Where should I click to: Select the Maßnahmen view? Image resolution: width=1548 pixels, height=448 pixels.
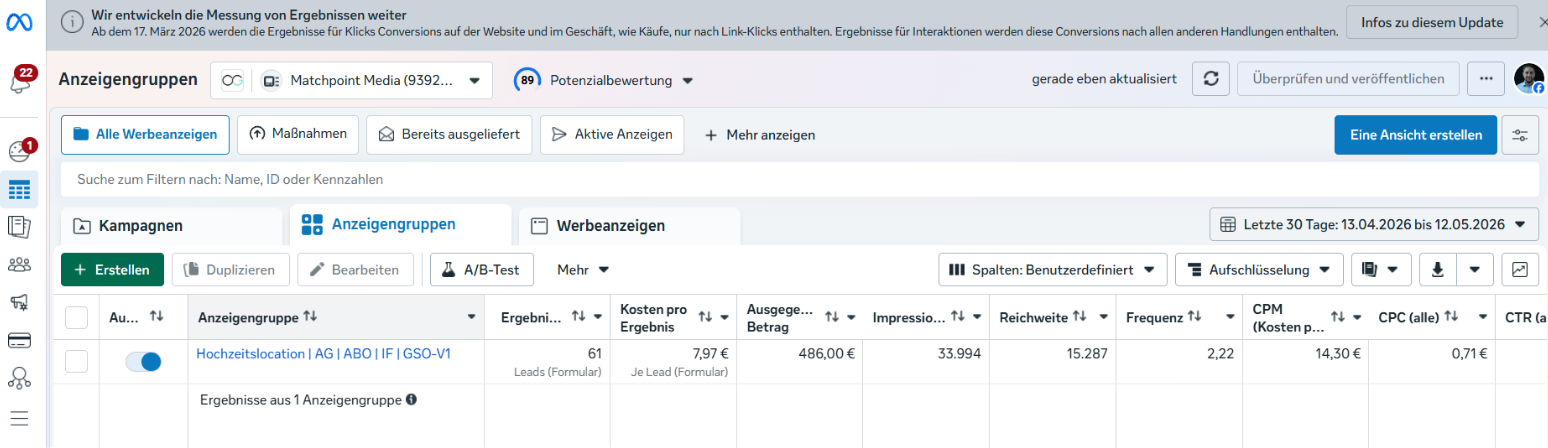coord(298,134)
